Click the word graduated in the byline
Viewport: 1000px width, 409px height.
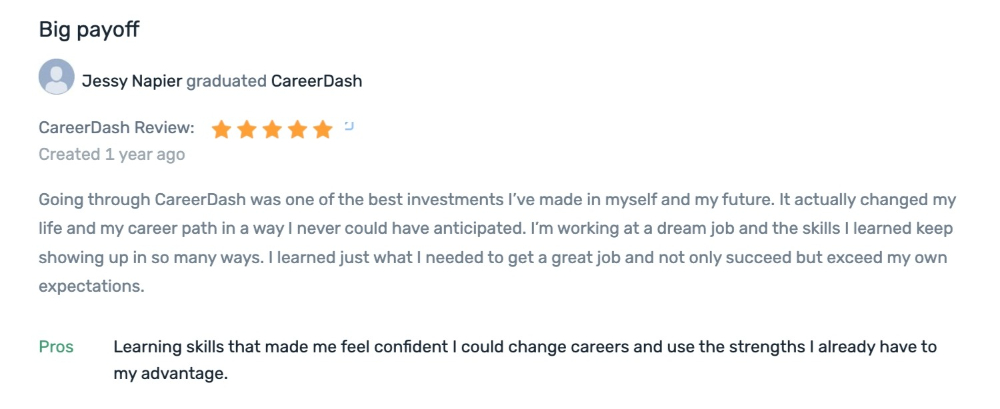pos(226,82)
